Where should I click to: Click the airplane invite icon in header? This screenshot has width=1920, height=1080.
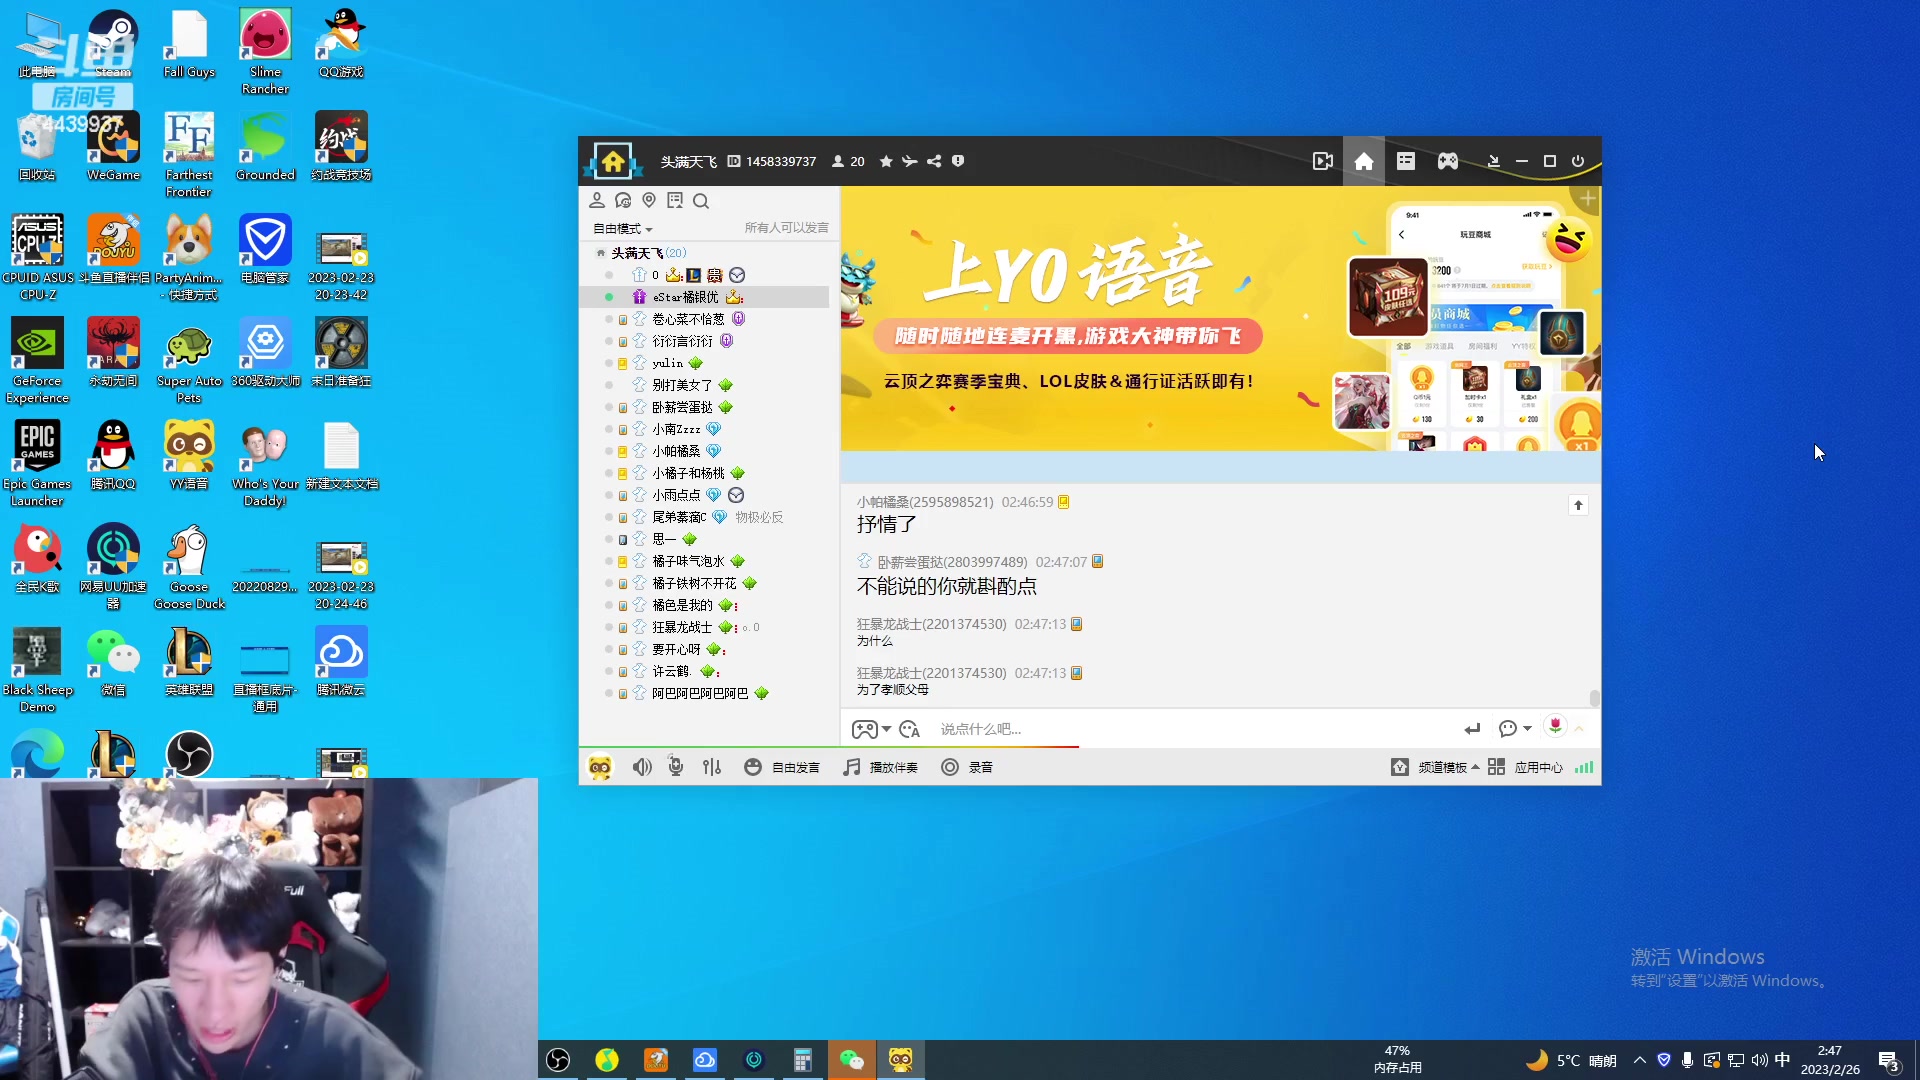tap(910, 161)
